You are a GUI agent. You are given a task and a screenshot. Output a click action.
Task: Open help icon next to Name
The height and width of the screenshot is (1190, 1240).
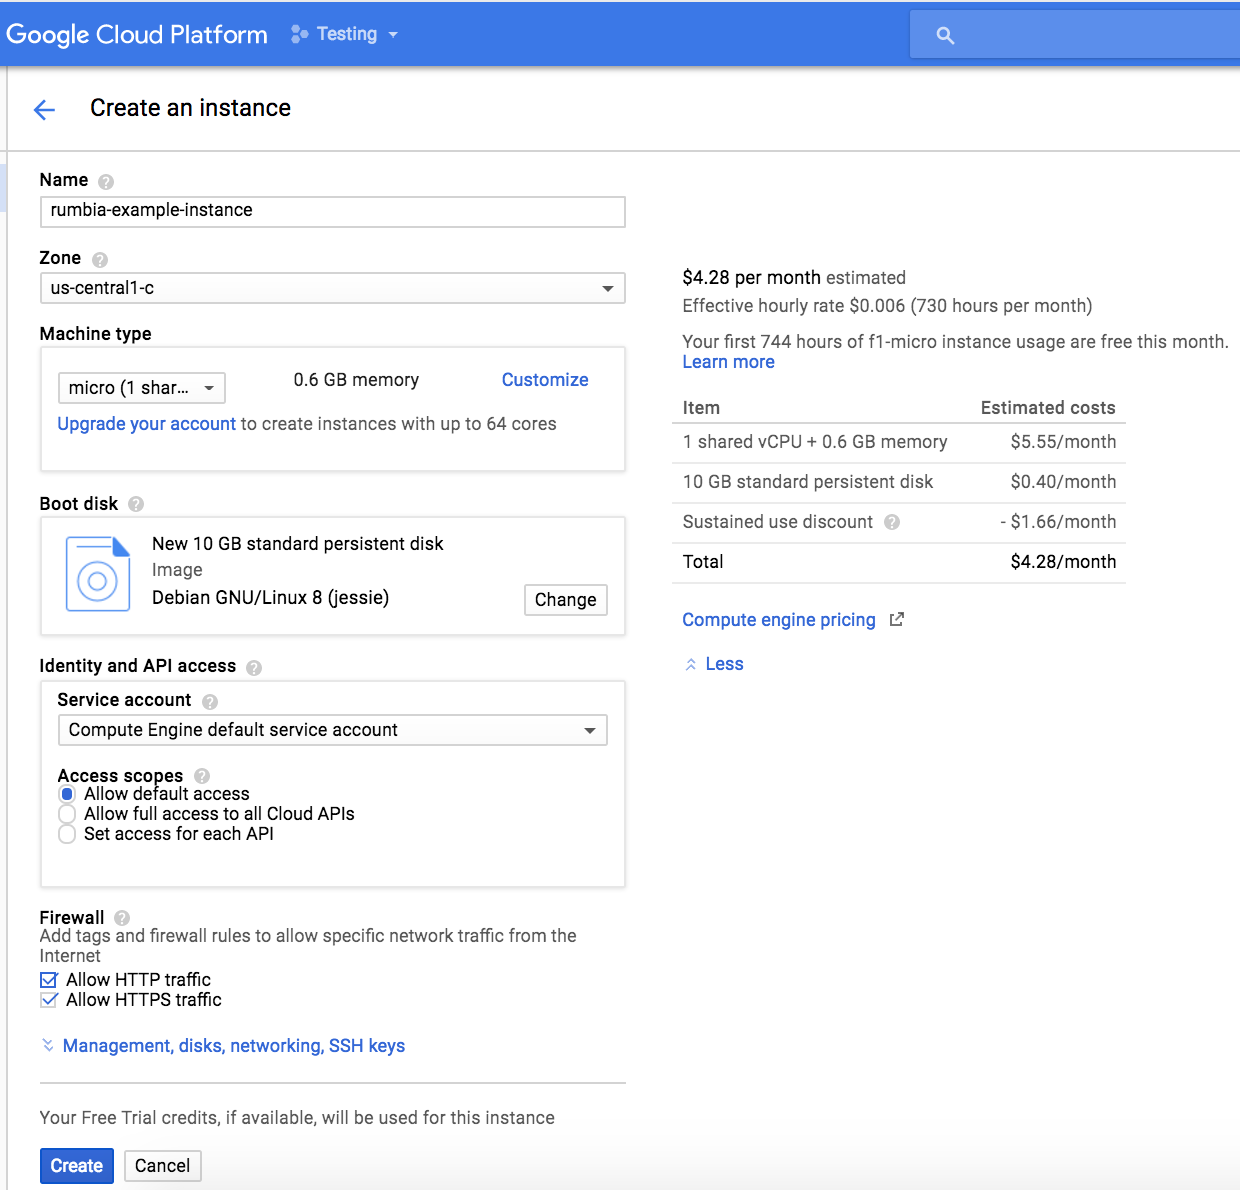[106, 182]
